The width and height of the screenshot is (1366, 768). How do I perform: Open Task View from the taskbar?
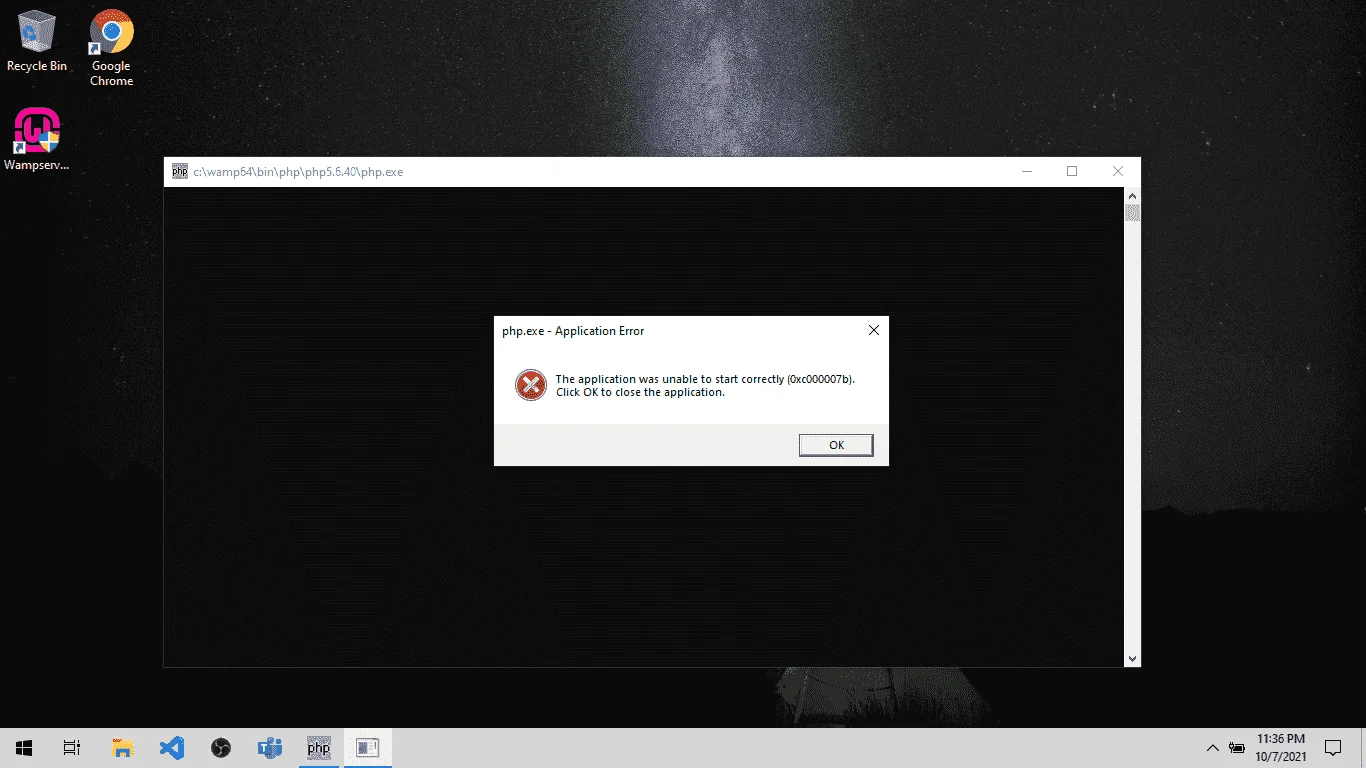click(x=72, y=748)
